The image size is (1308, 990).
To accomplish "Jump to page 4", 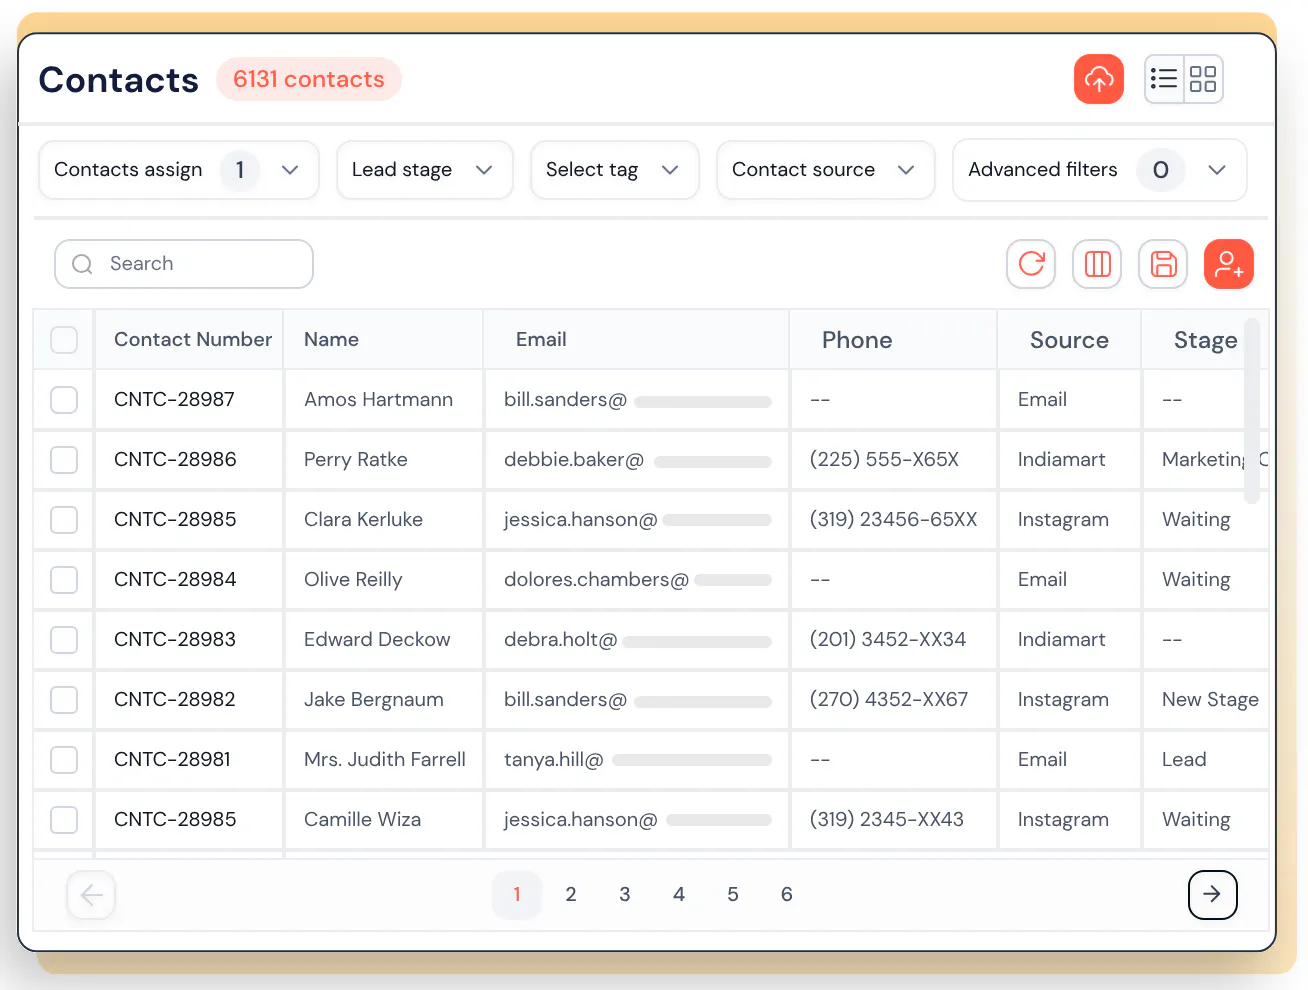I will pos(679,894).
